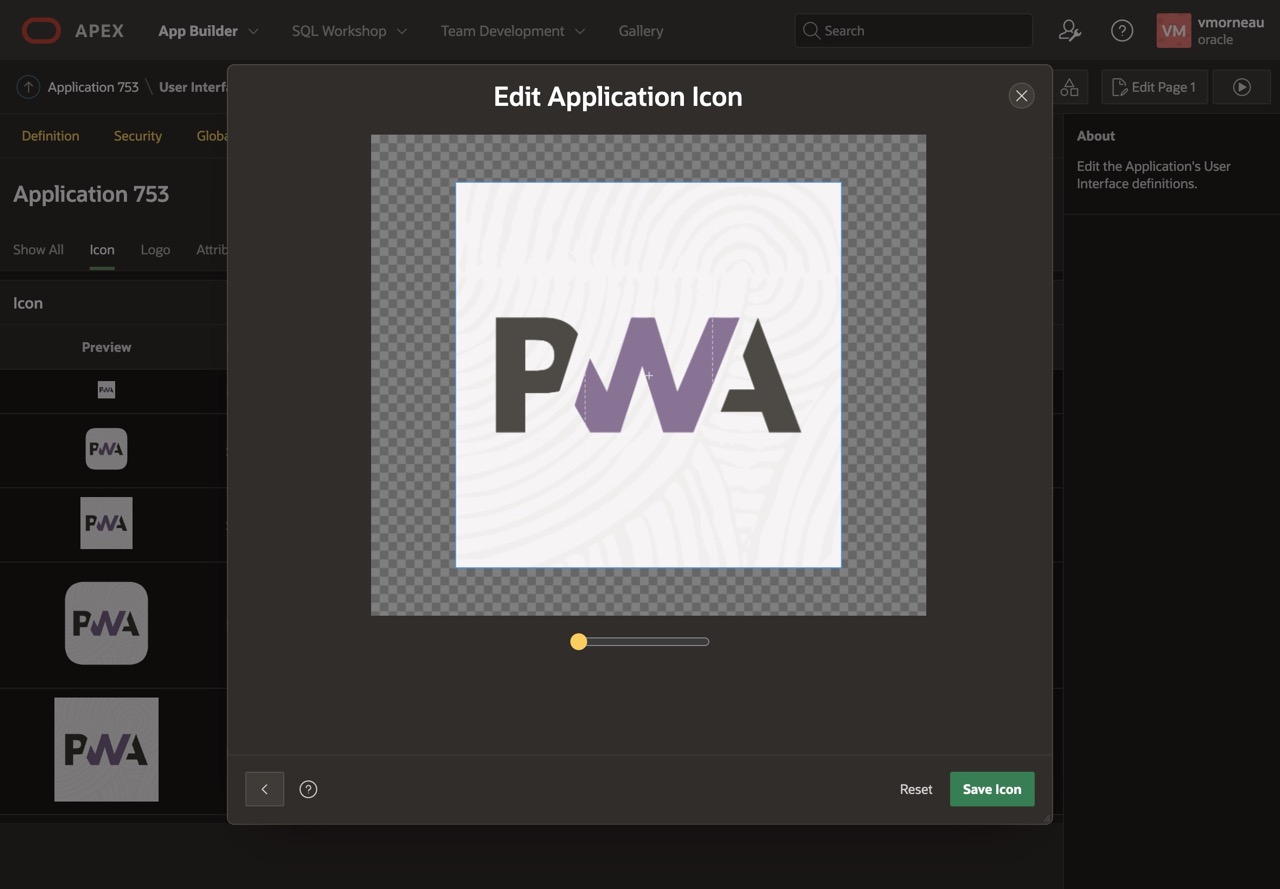Open the vmorneau account menu

coord(1212,31)
